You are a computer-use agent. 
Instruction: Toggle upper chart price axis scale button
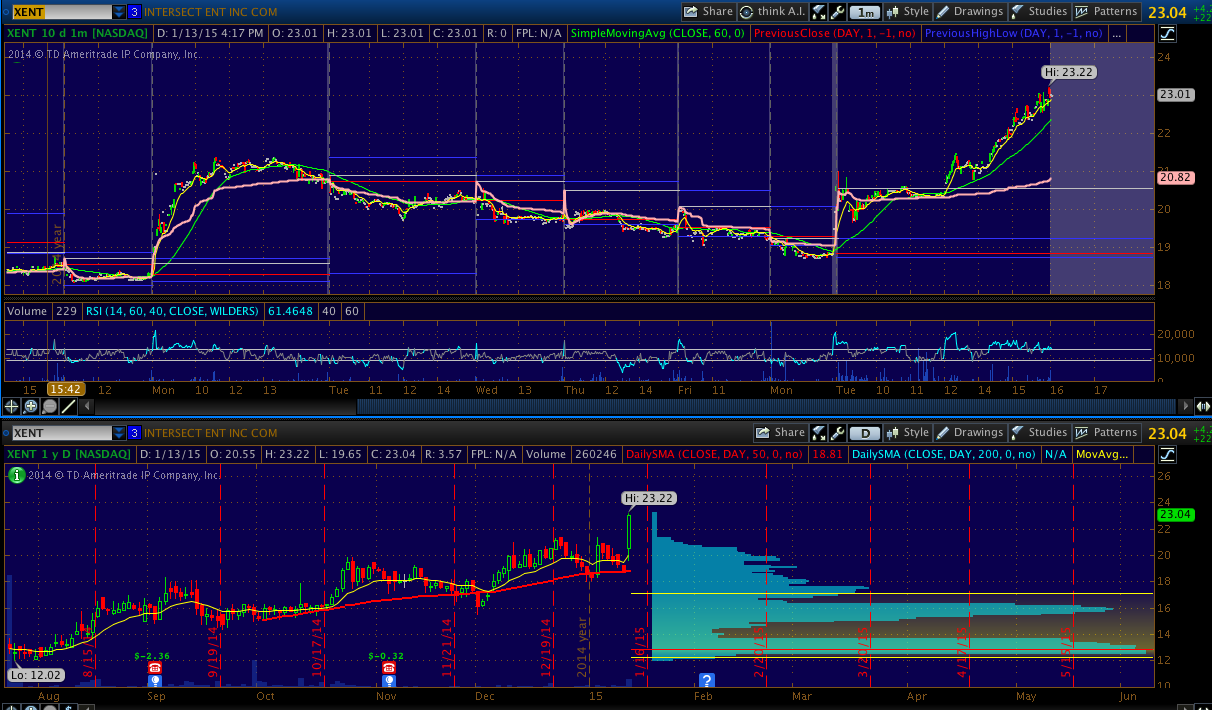pos(1168,33)
